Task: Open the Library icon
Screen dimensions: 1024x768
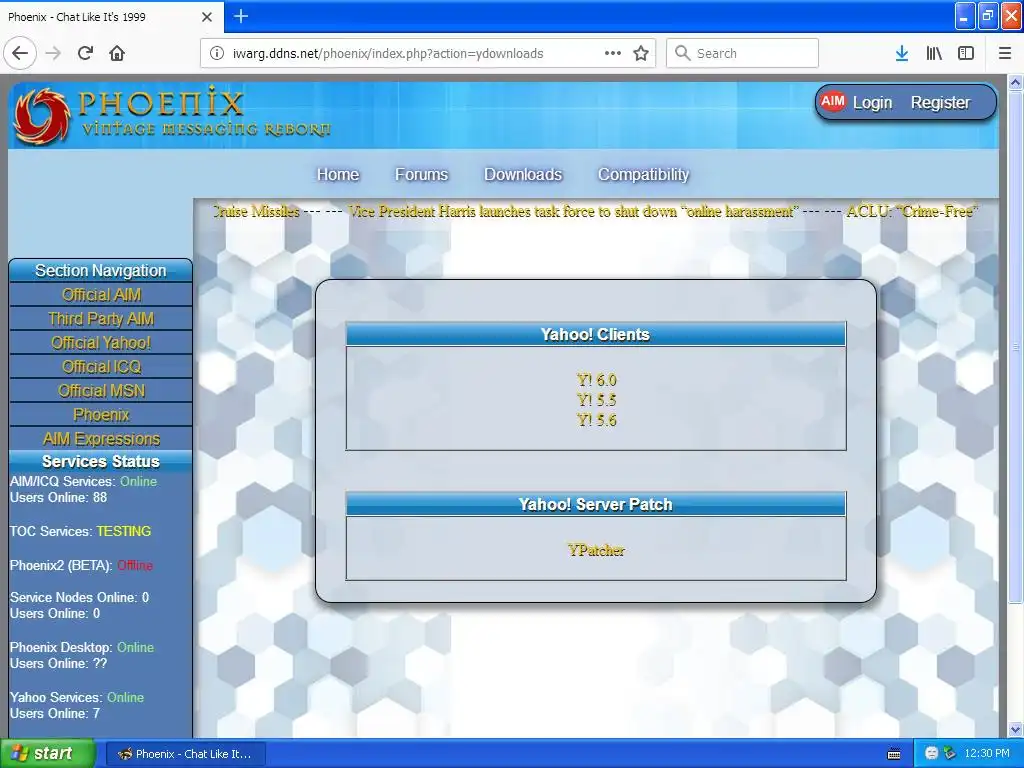Action: (x=934, y=53)
